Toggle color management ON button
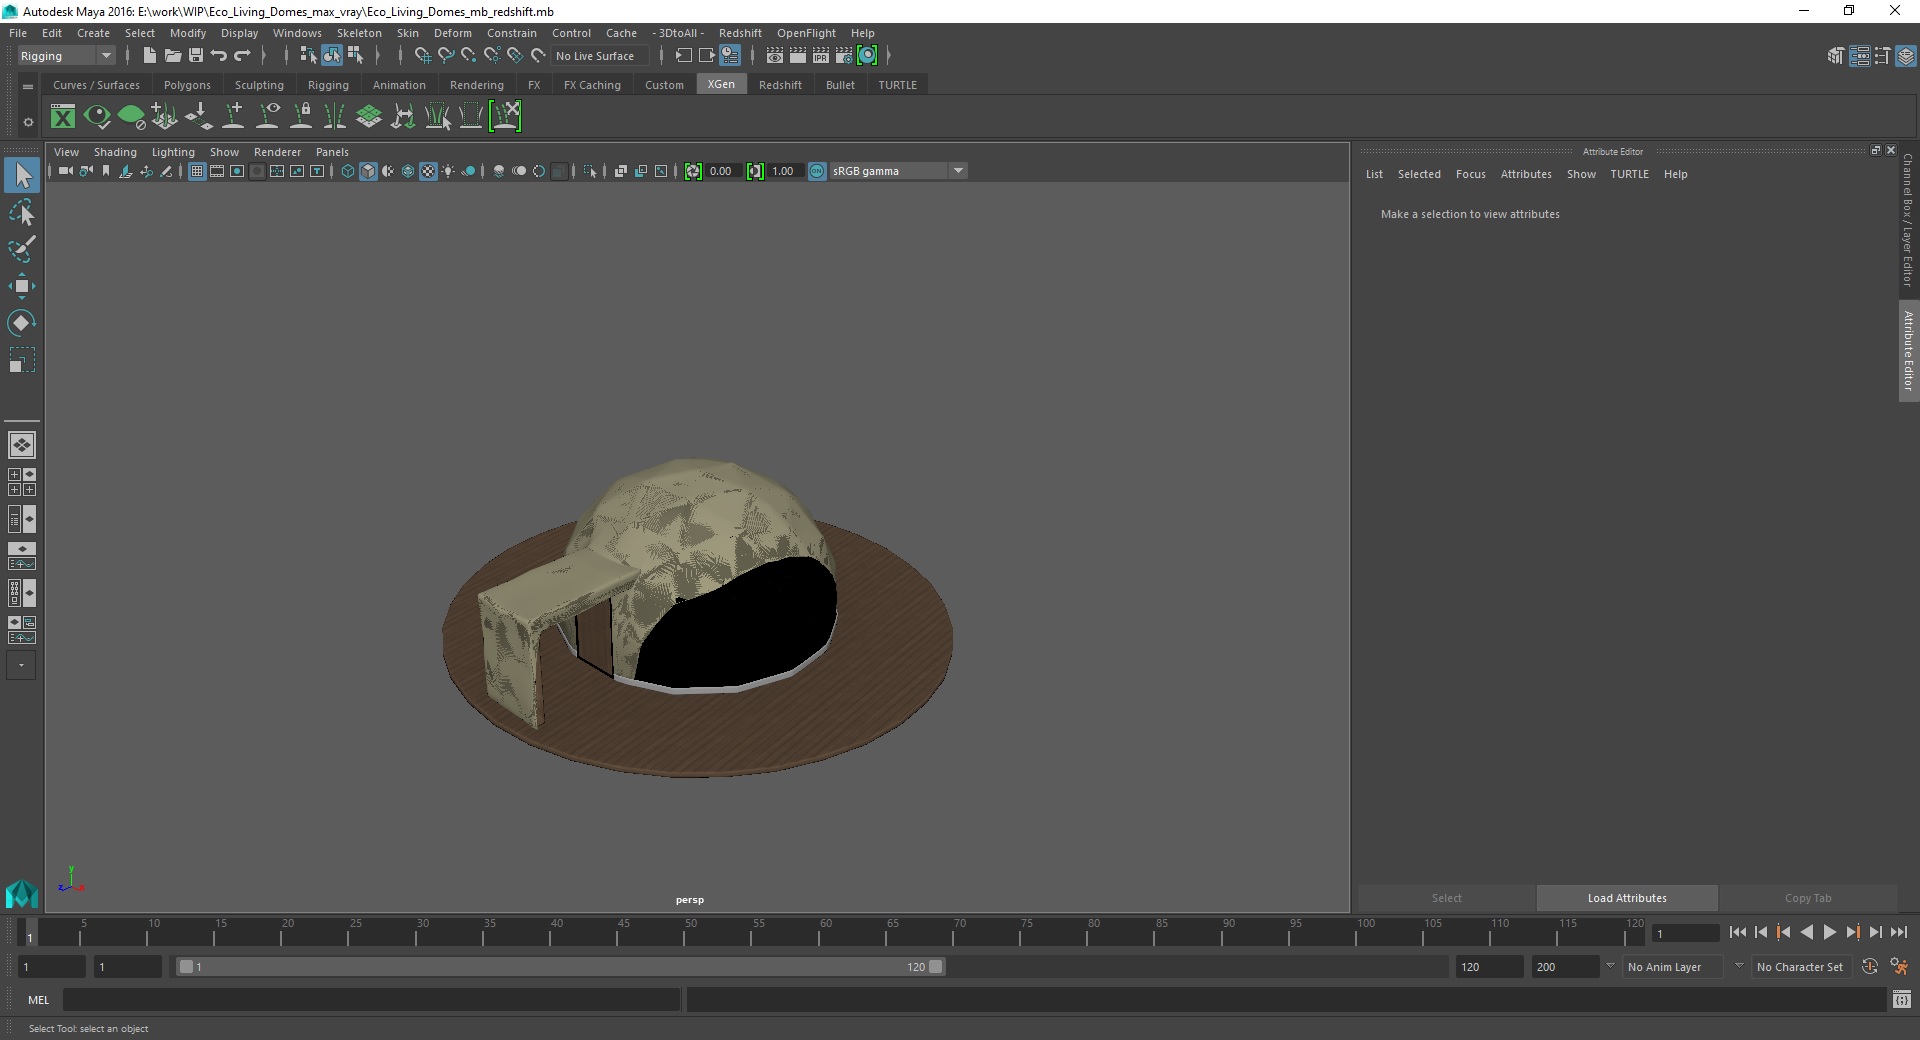Image resolution: width=1920 pixels, height=1040 pixels. [817, 171]
